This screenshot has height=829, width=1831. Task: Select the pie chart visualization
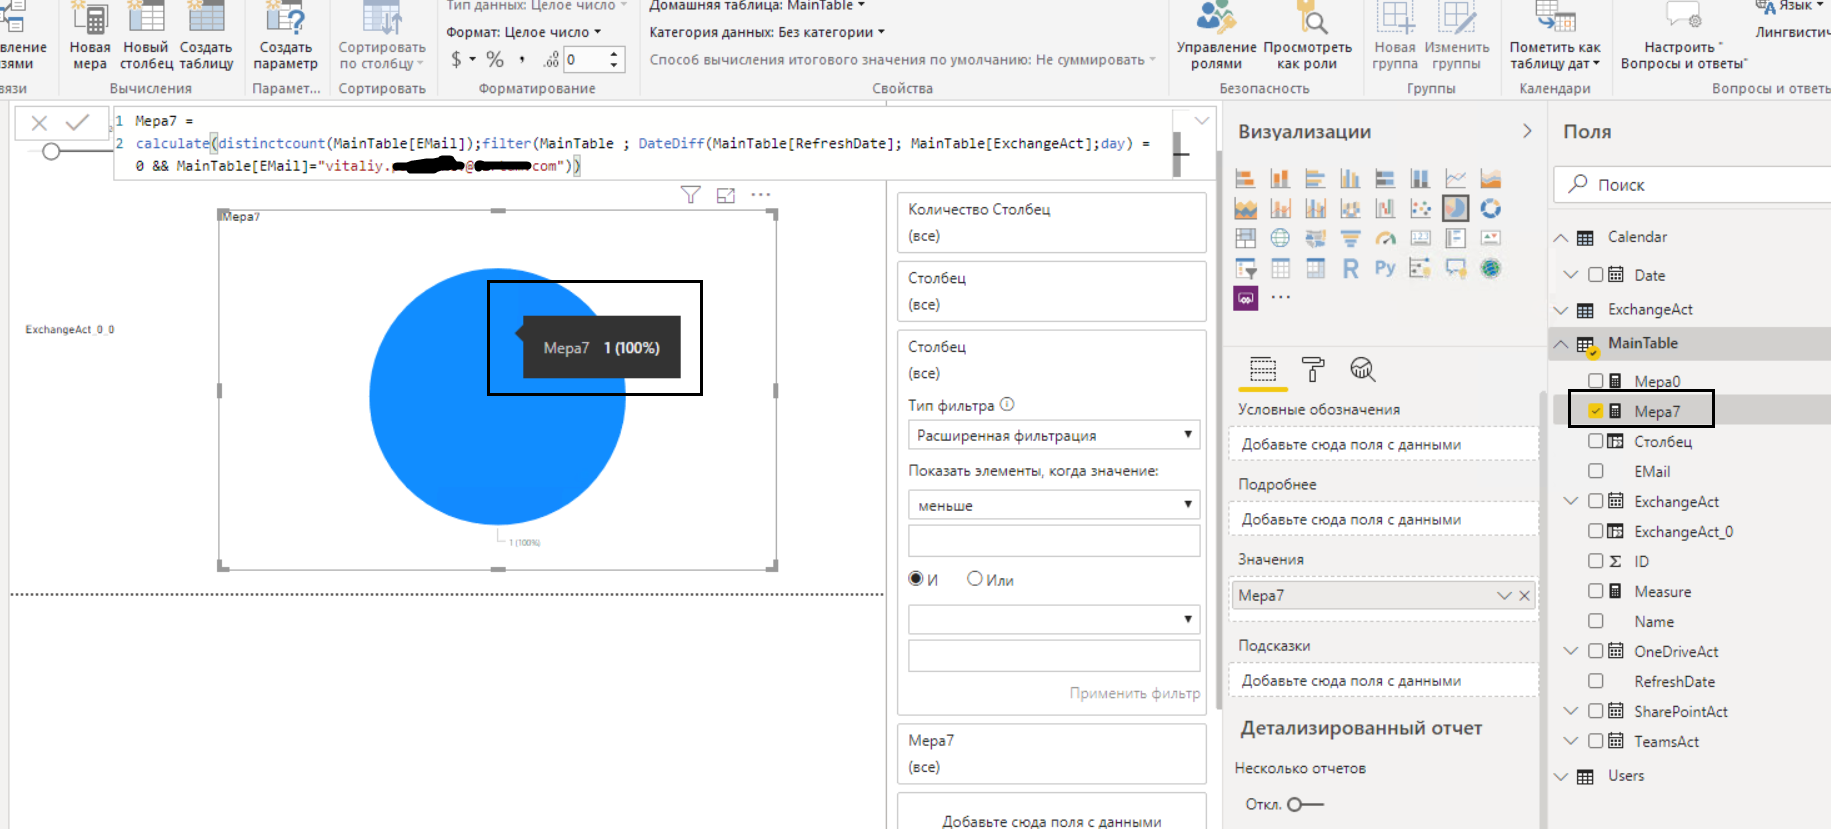click(x=1455, y=208)
